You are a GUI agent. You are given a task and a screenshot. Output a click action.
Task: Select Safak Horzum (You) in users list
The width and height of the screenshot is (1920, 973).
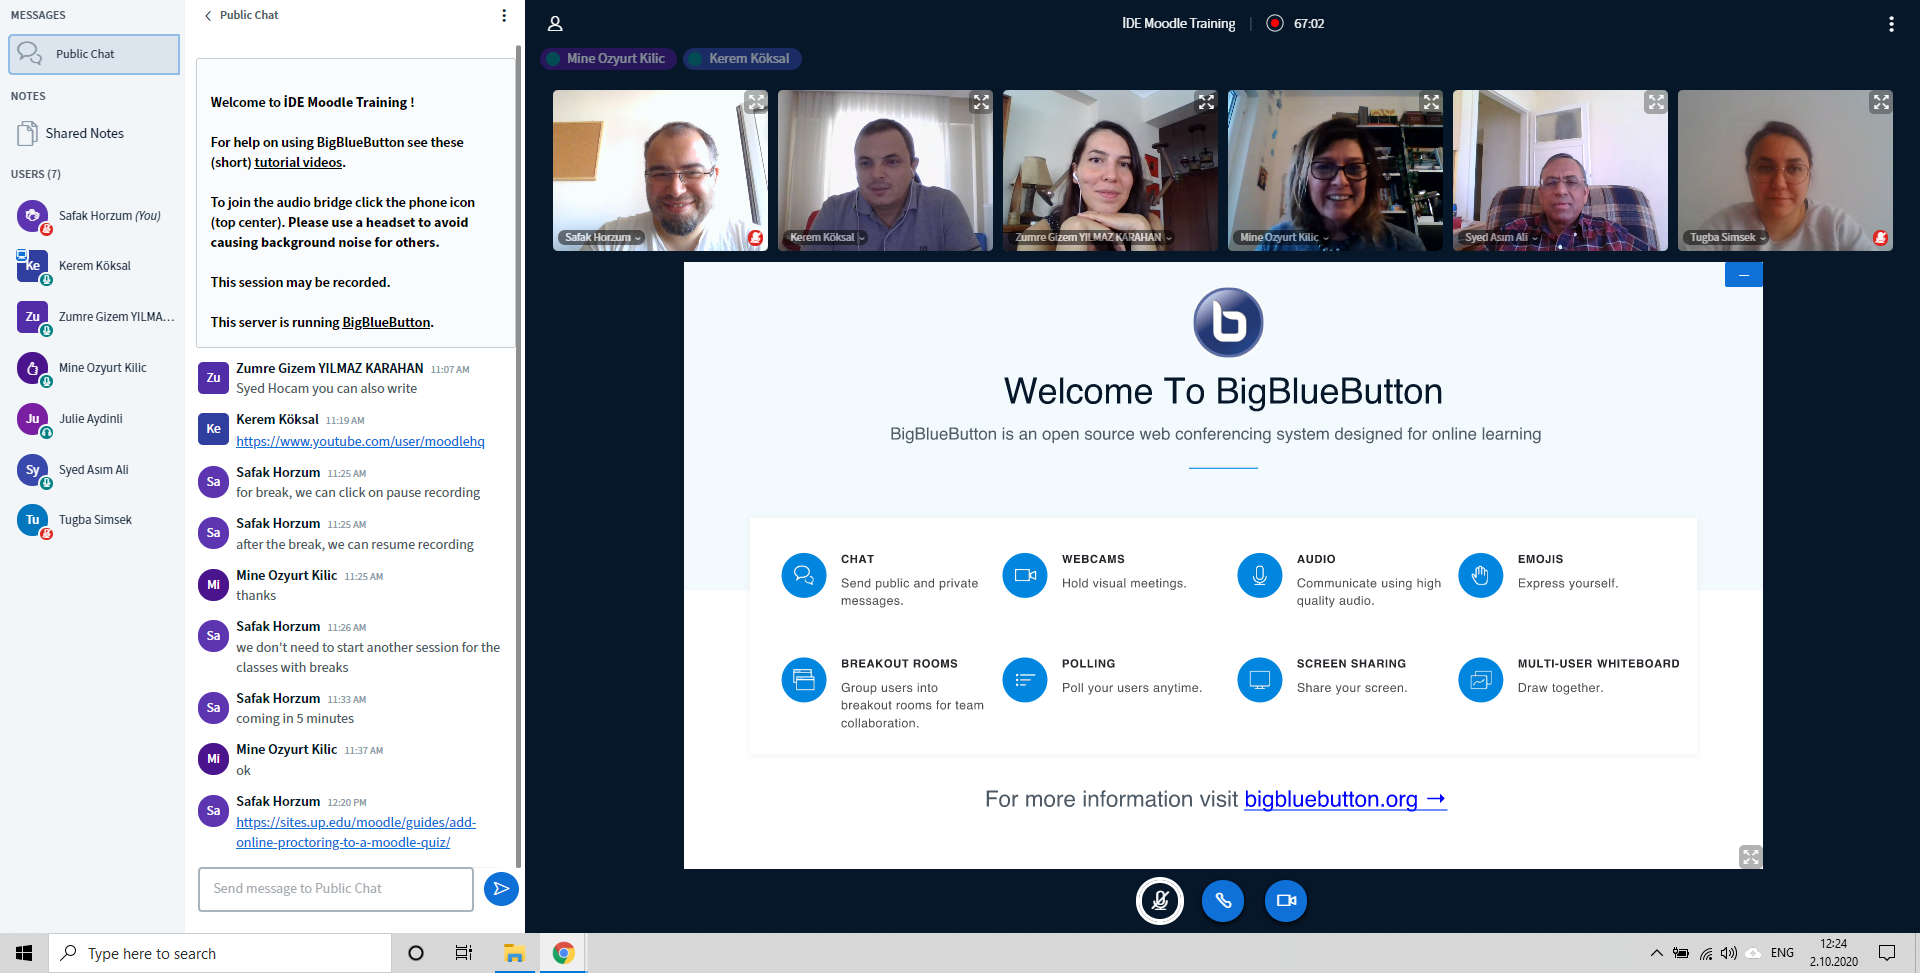tap(94, 216)
